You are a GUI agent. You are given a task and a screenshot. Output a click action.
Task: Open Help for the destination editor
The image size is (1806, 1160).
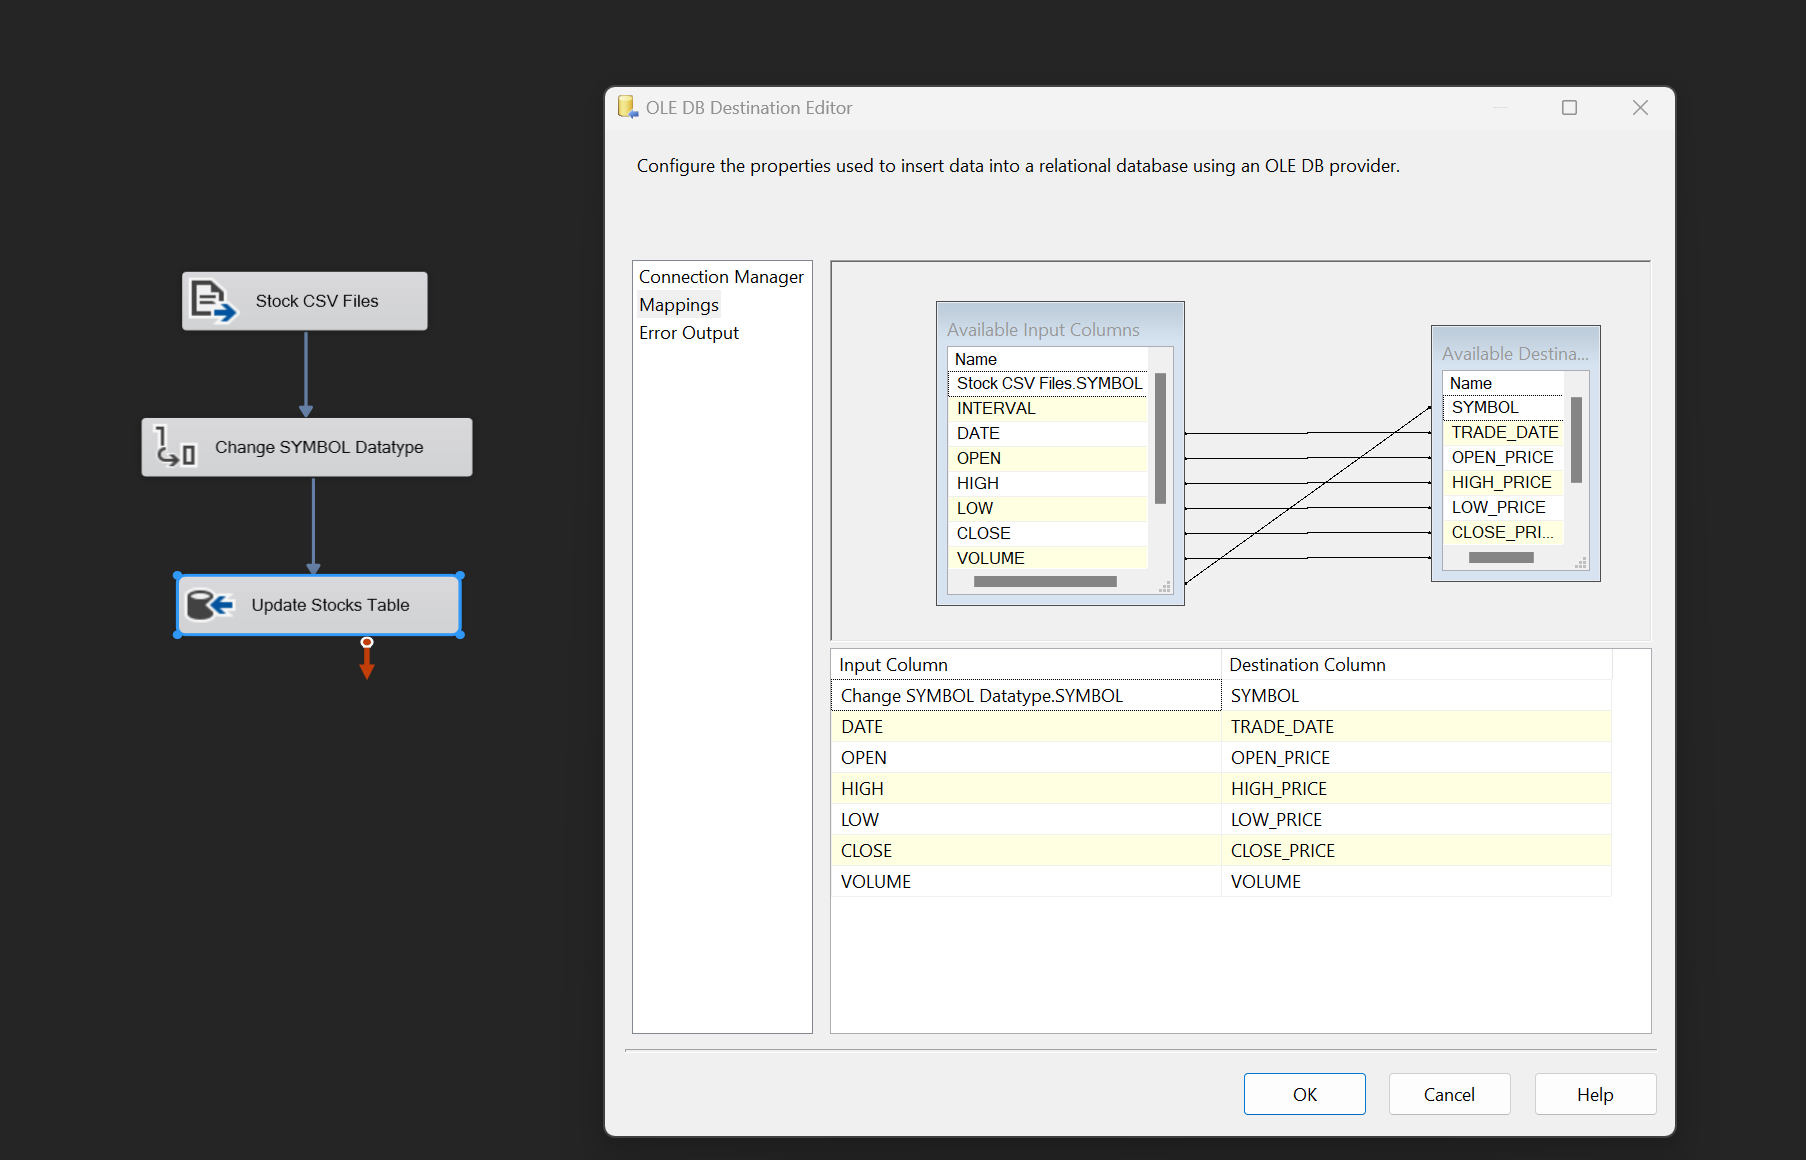click(1594, 1094)
